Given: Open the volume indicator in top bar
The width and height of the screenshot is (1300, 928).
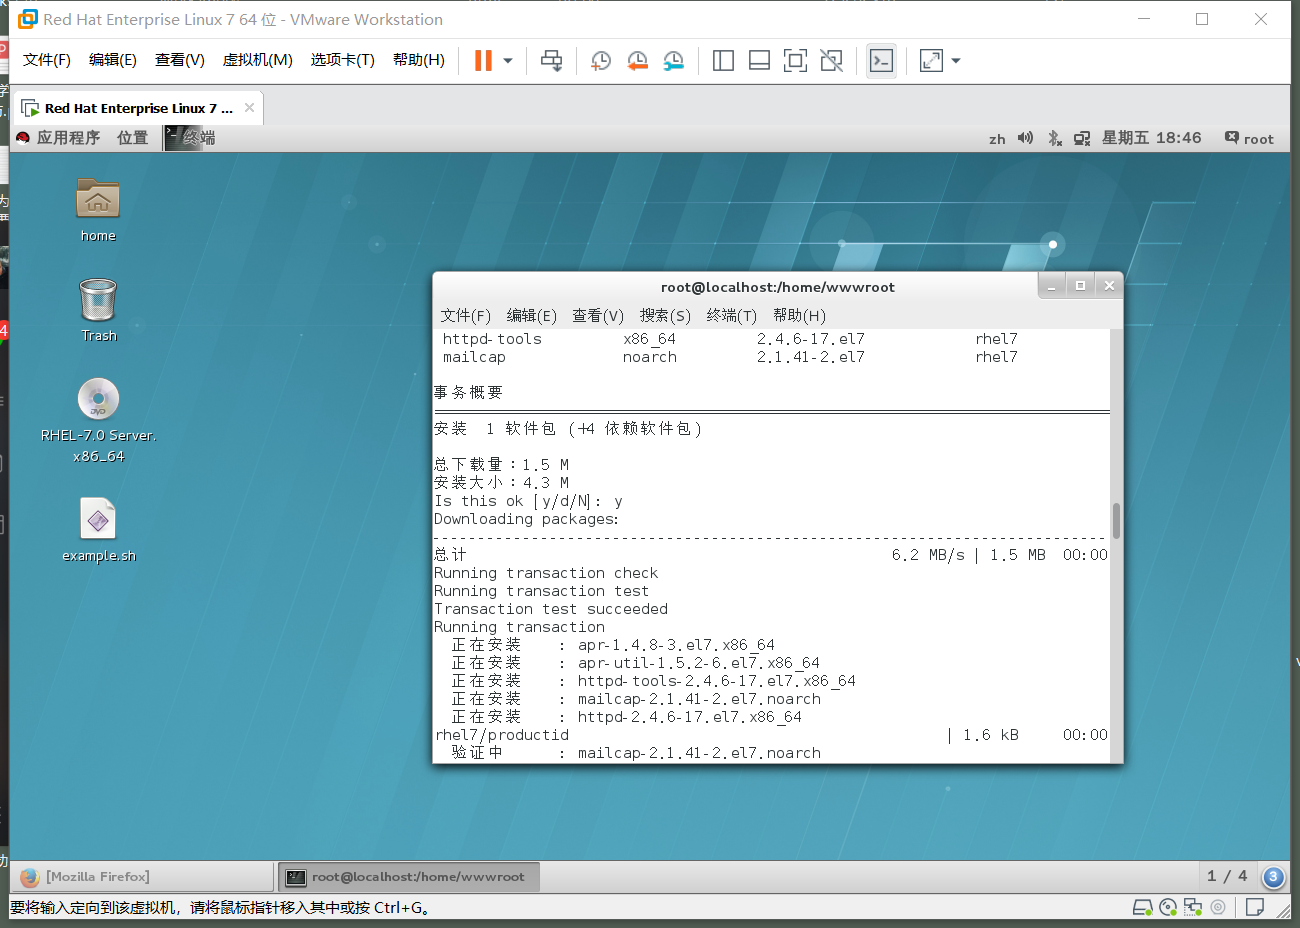Looking at the screenshot, I should (x=1025, y=138).
